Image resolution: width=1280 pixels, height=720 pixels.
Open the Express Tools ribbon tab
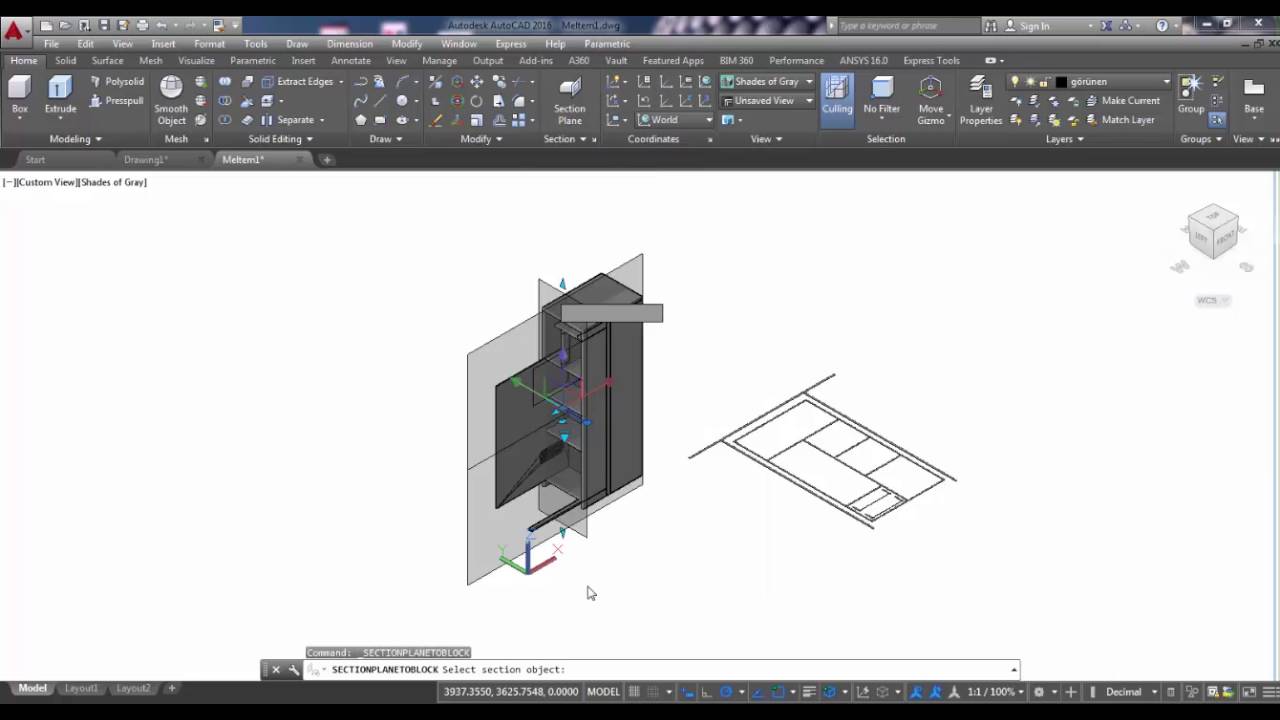[931, 61]
